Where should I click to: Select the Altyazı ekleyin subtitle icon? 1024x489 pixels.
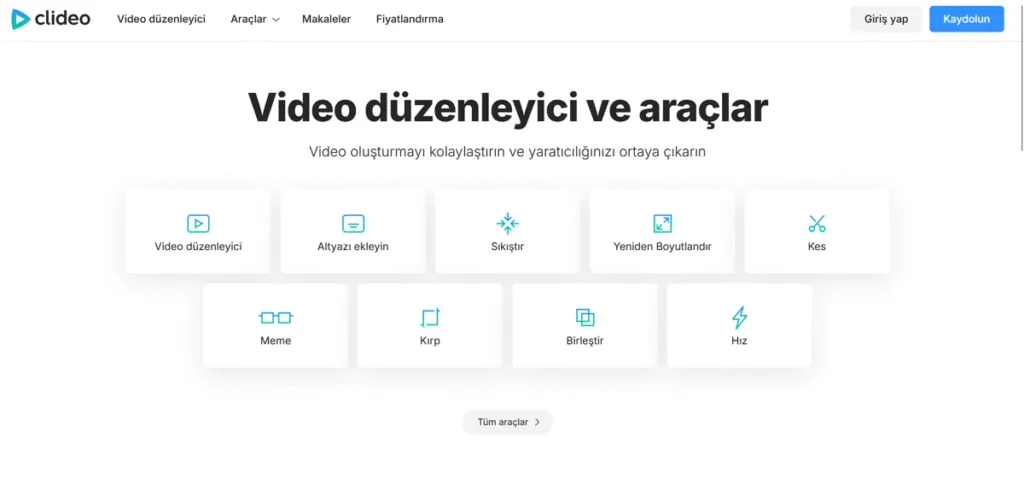pyautogui.click(x=353, y=224)
